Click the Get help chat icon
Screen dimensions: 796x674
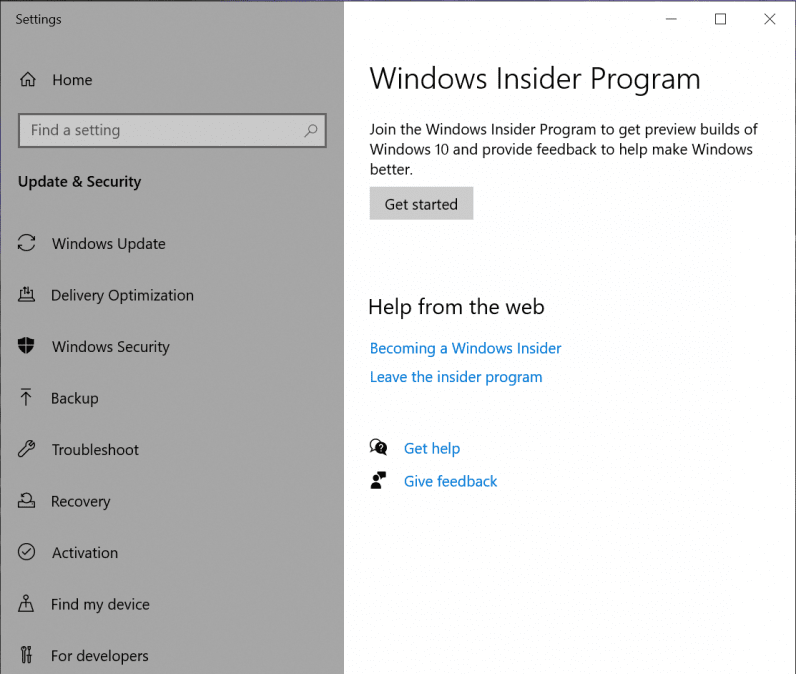point(378,447)
